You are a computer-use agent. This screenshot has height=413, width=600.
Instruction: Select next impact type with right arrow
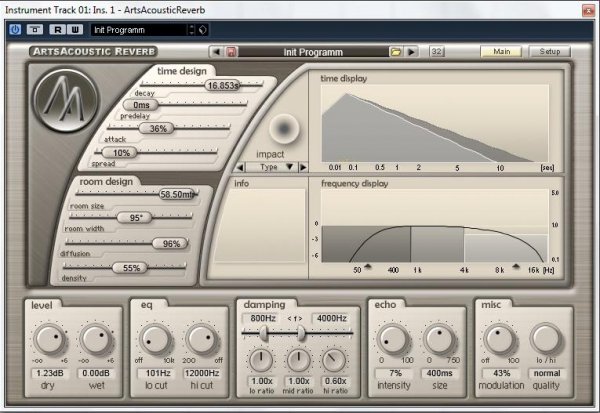coord(303,167)
